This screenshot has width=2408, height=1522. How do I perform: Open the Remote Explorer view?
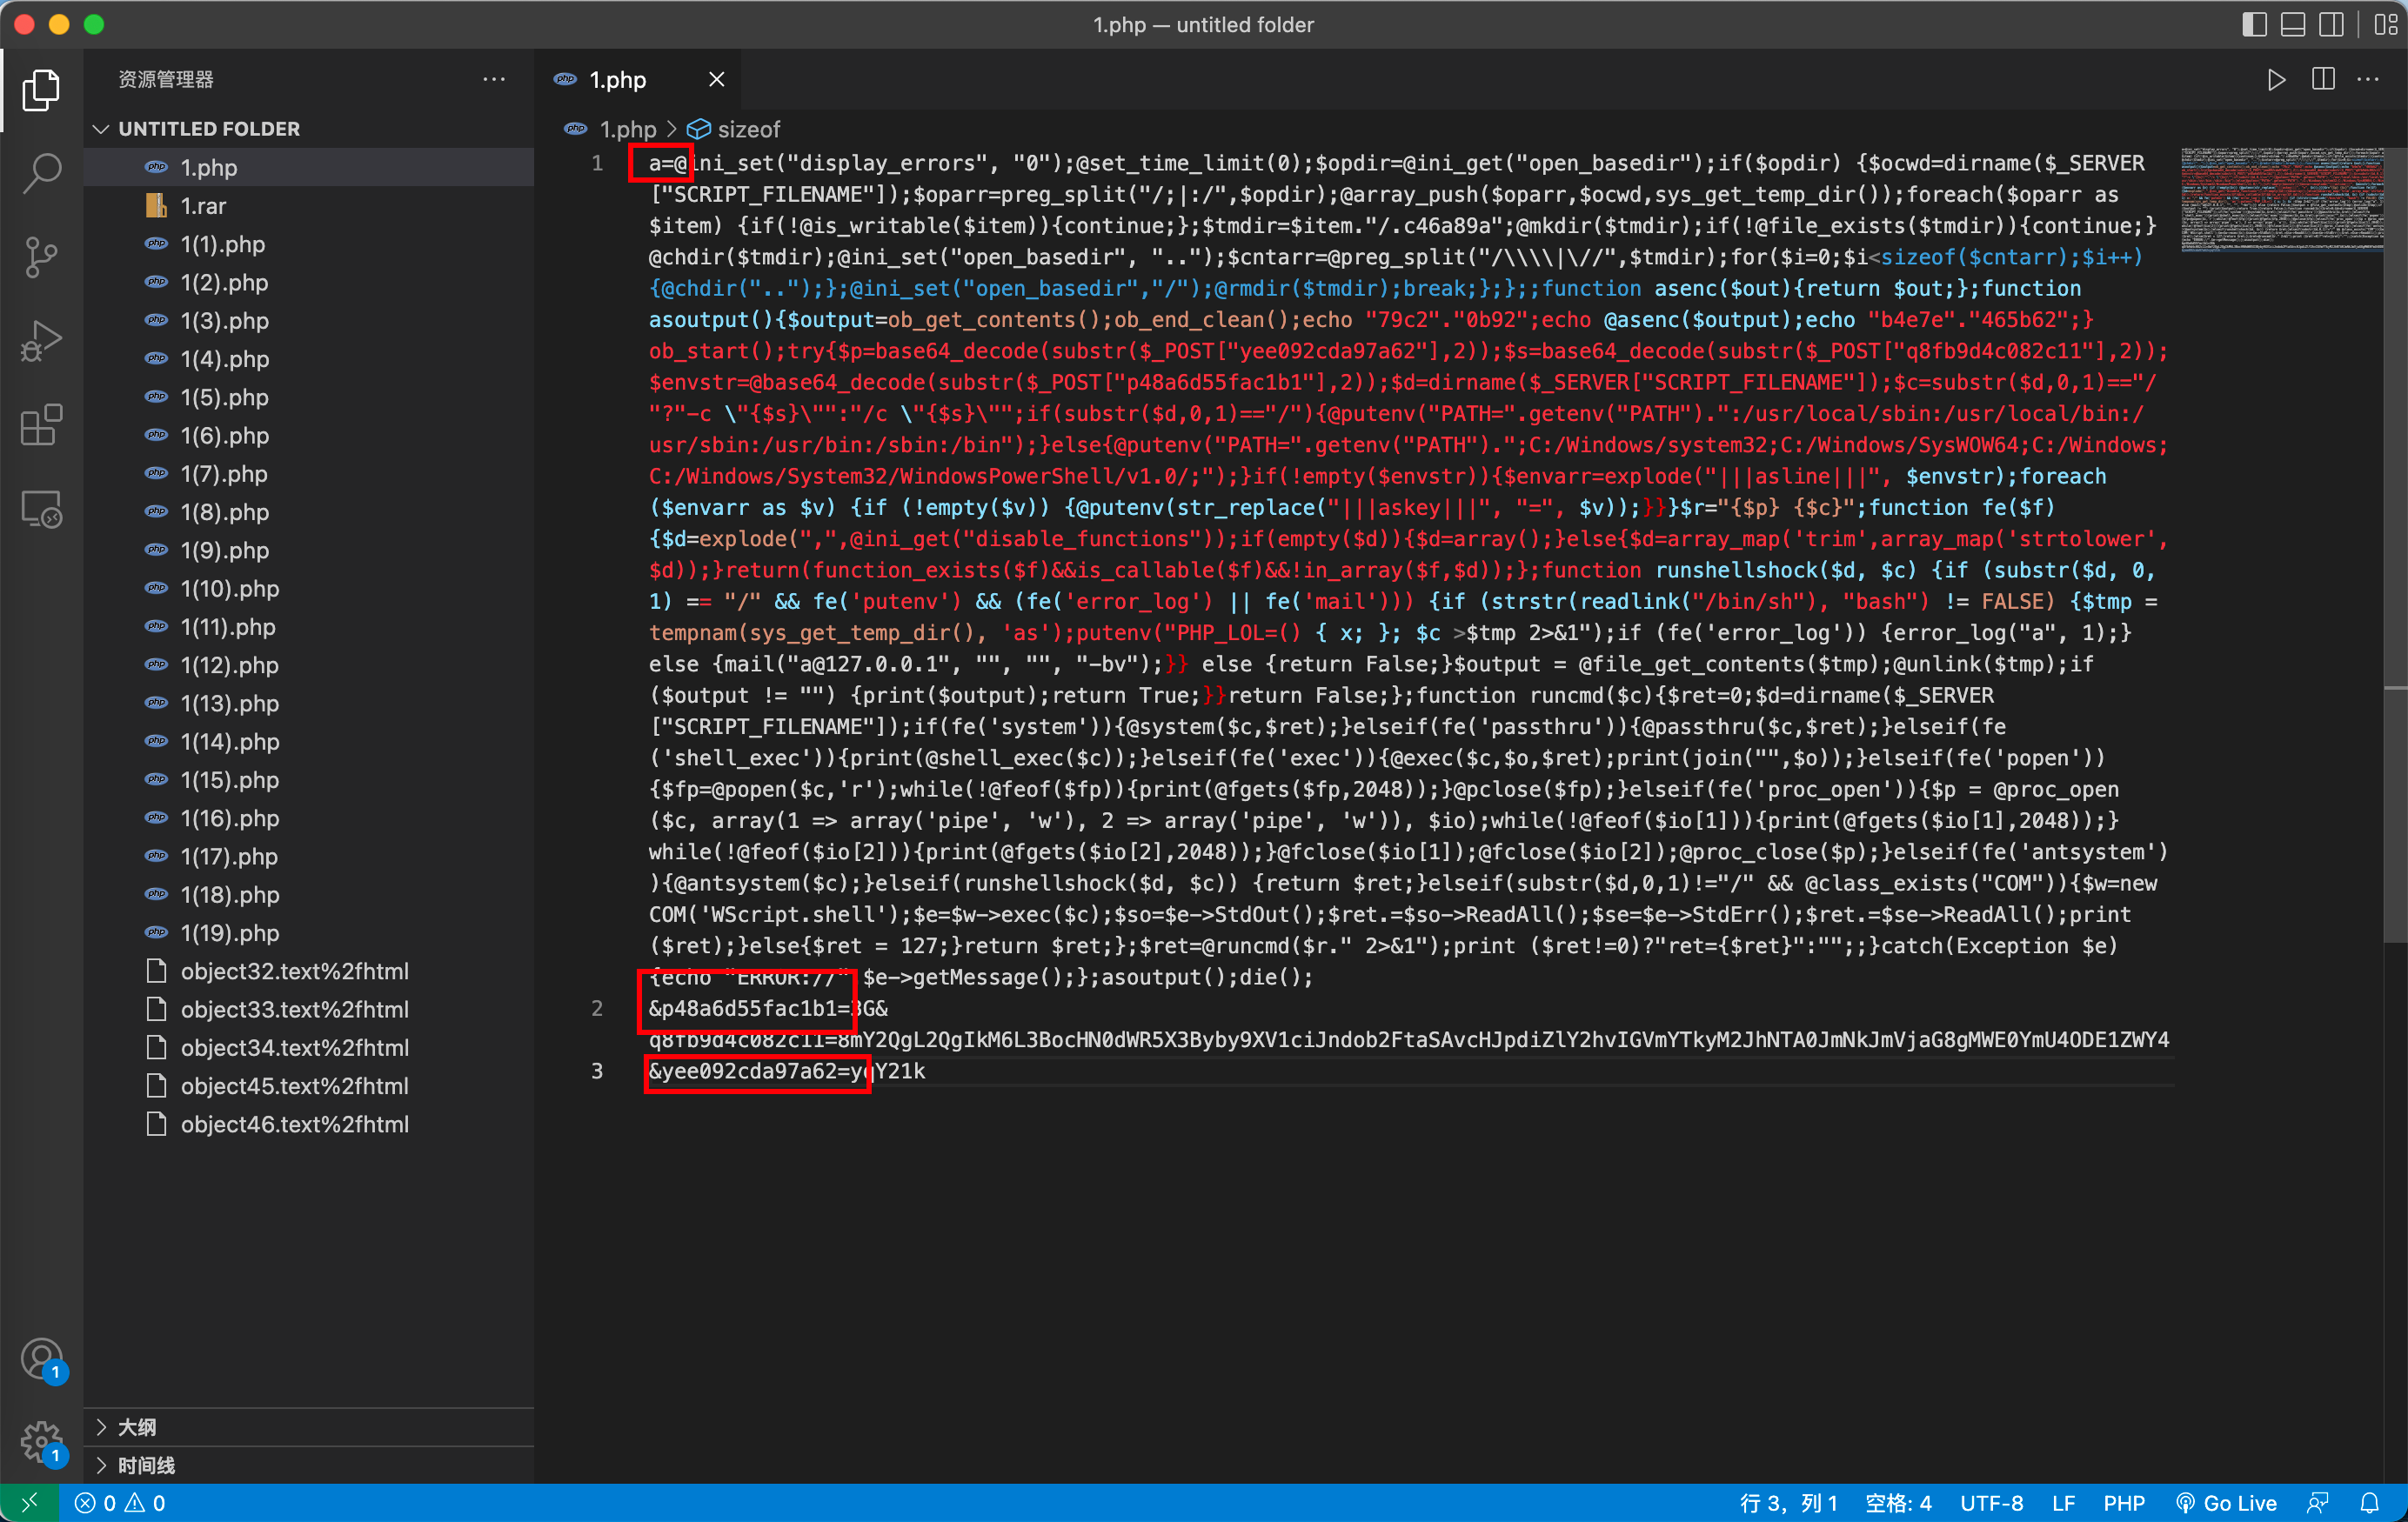click(x=41, y=509)
